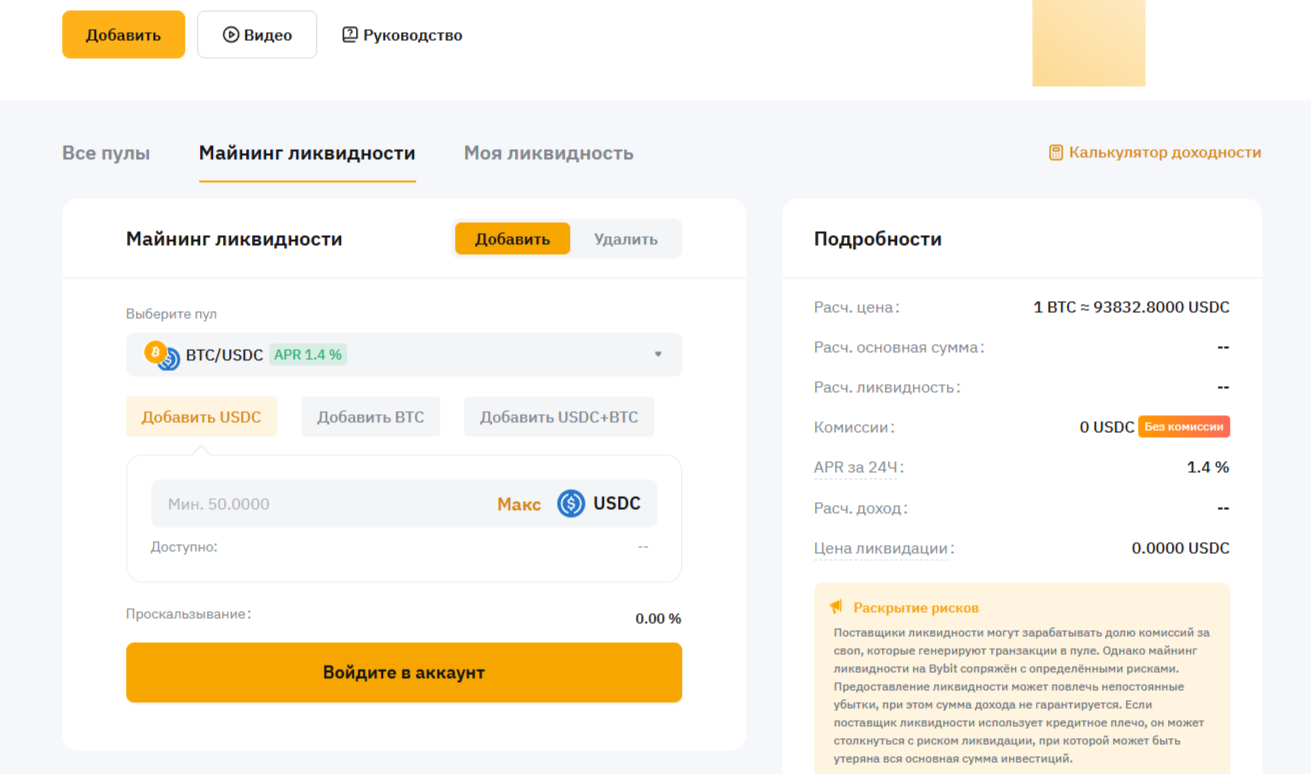Click the 0.0000 USDC liquidation value

[x=1180, y=549]
